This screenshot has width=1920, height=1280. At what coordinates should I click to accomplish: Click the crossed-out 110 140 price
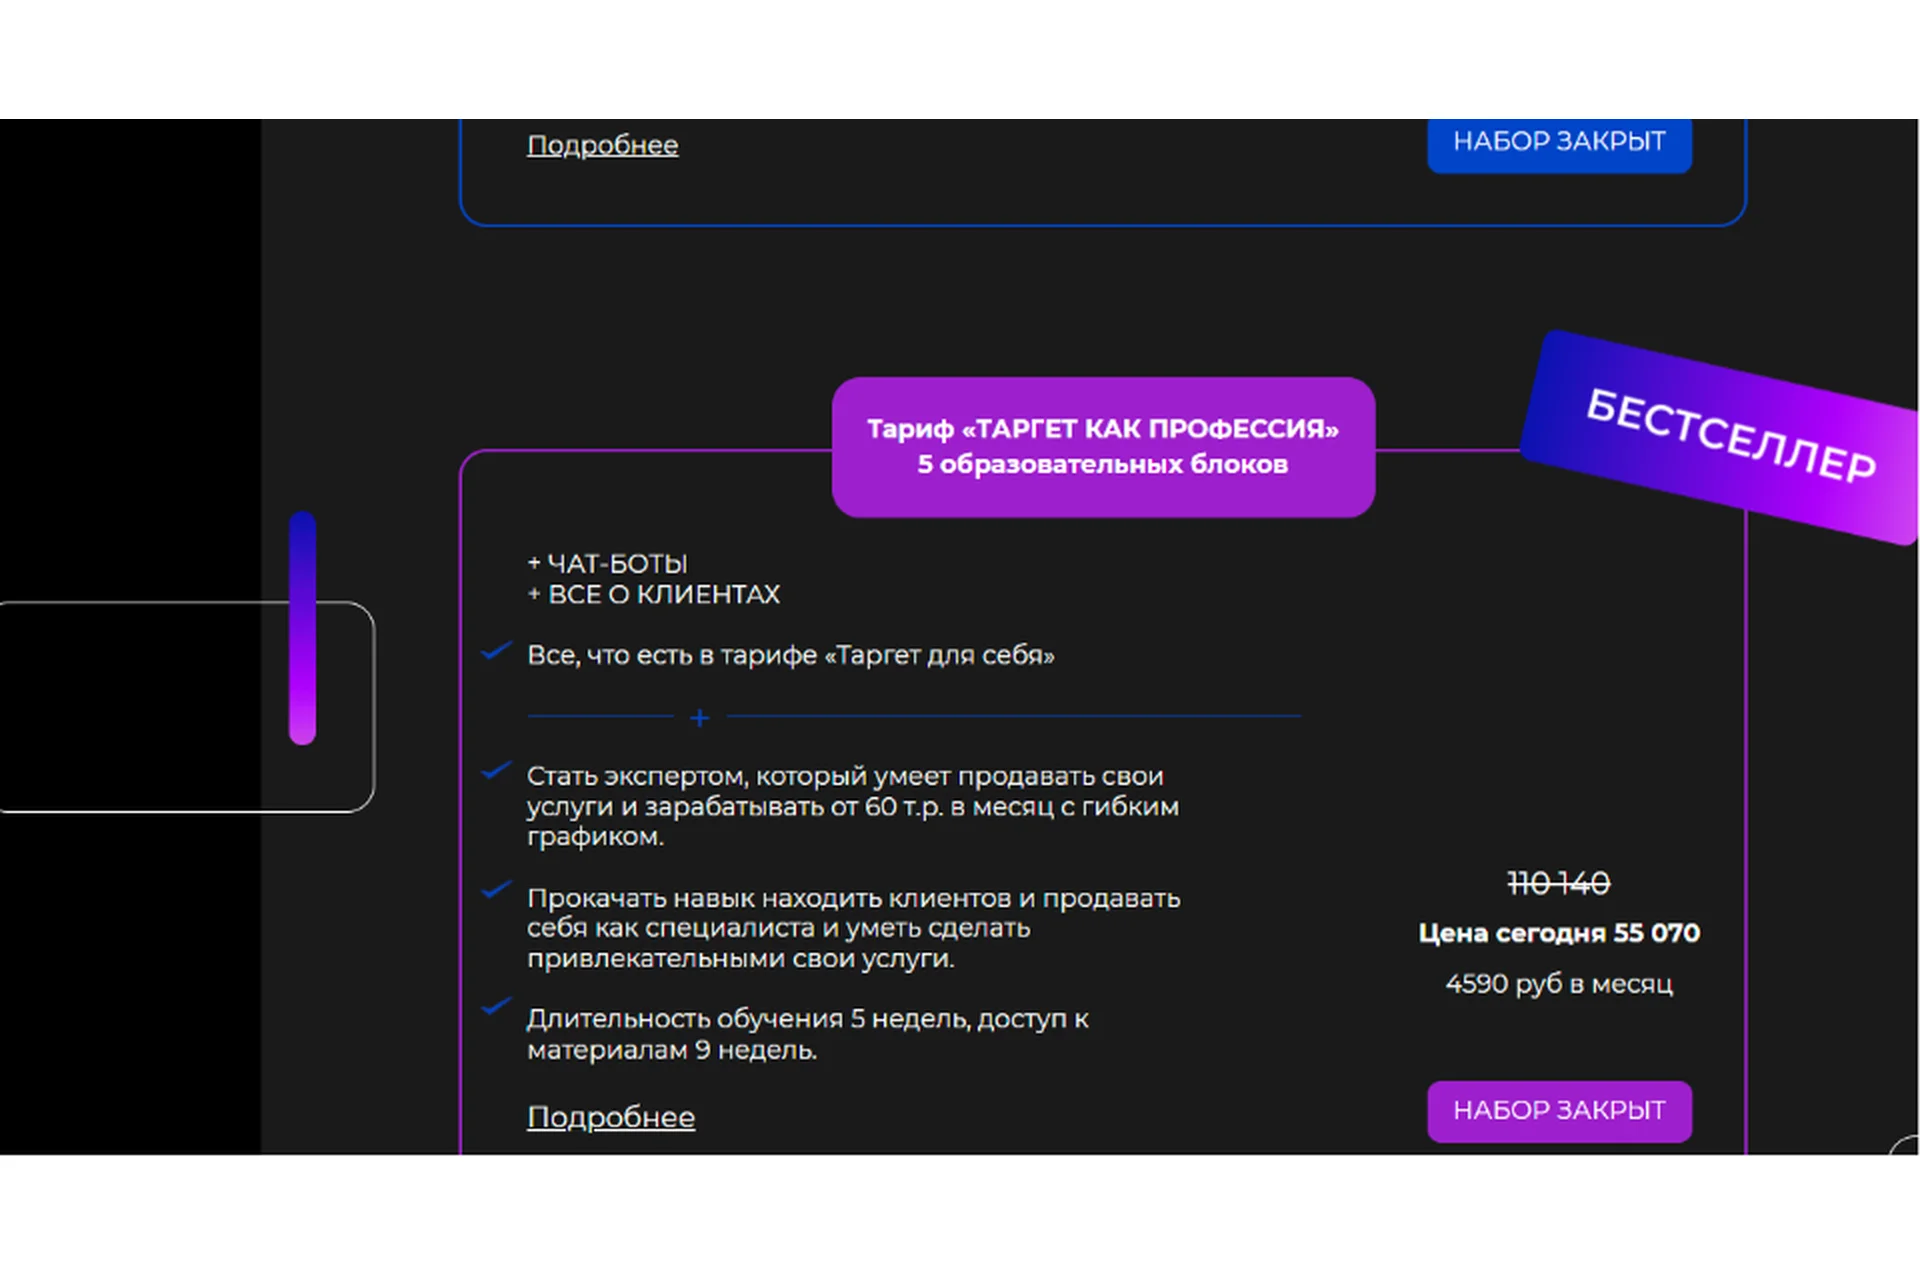coord(1558,883)
